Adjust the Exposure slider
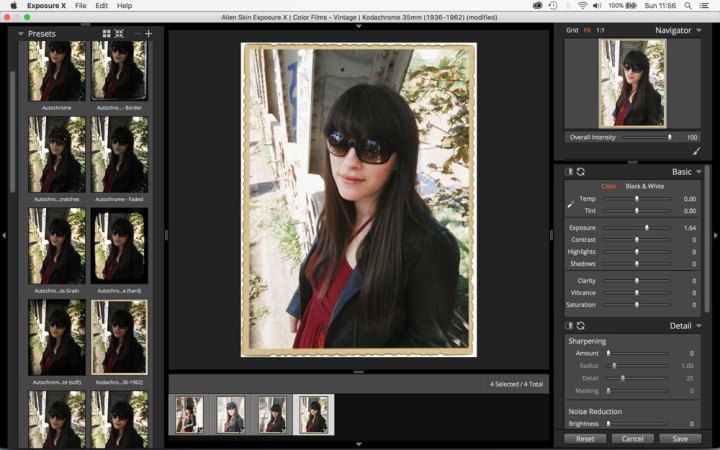720x450 pixels. click(x=636, y=227)
